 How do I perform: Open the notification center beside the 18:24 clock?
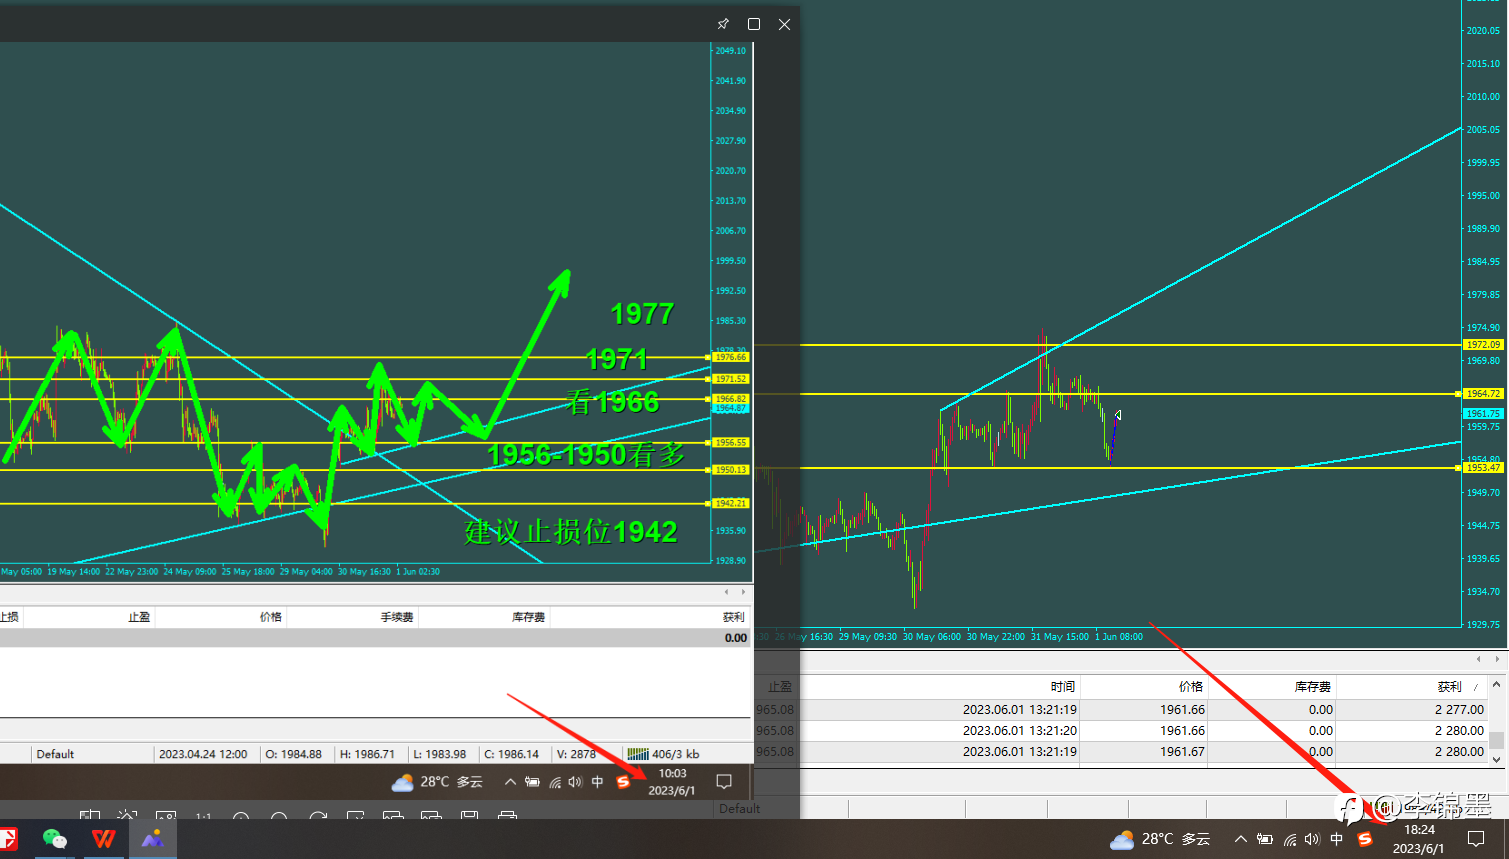(1476, 839)
